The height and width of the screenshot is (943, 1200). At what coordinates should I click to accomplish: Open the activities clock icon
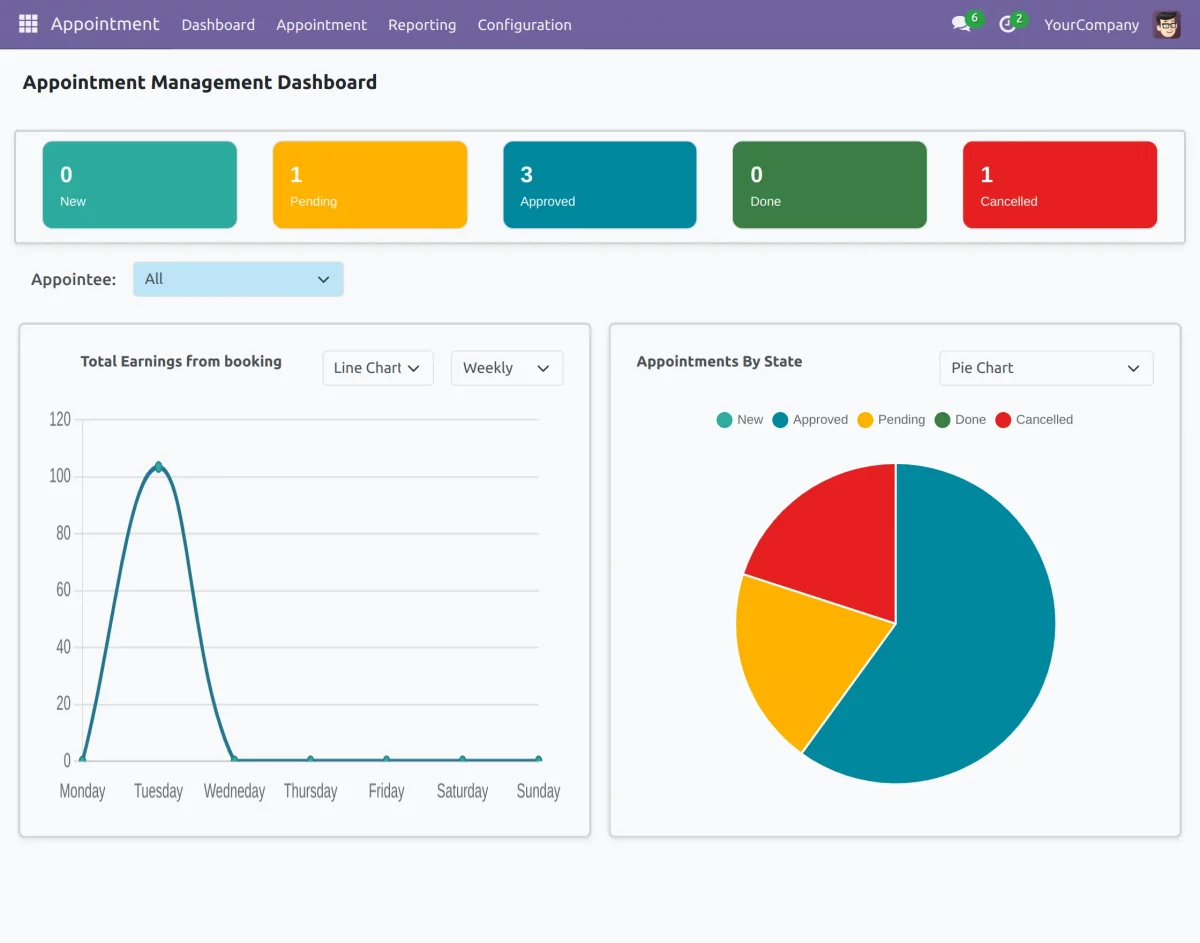(x=1008, y=25)
